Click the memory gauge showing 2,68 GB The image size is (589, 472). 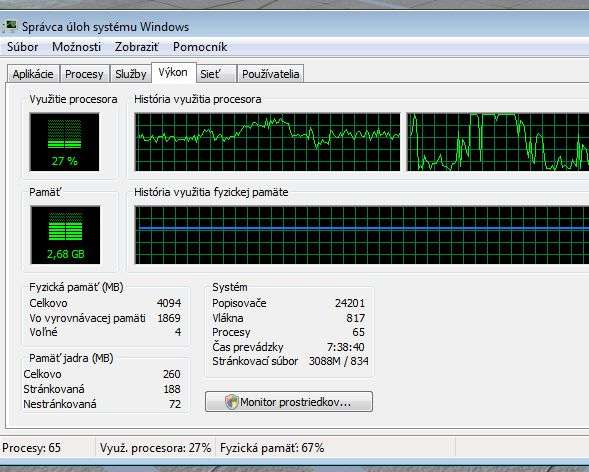coord(65,235)
